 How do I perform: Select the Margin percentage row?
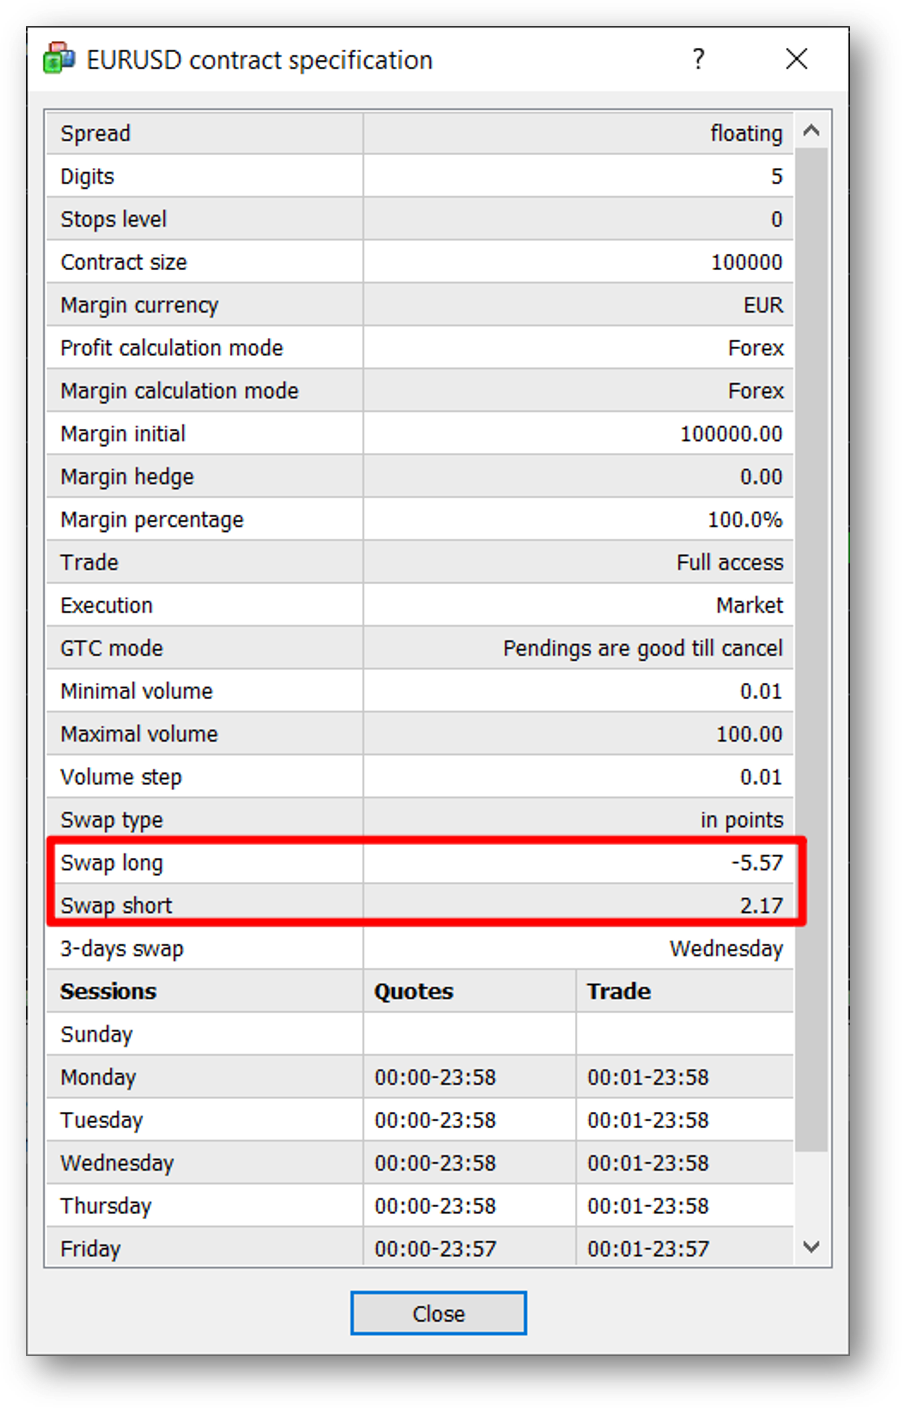click(x=420, y=519)
